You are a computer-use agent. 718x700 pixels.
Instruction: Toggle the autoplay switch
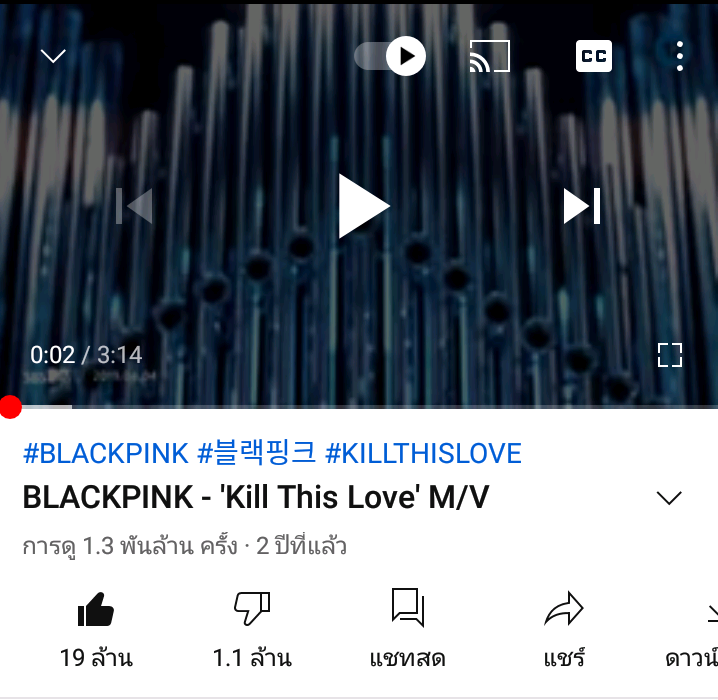390,56
